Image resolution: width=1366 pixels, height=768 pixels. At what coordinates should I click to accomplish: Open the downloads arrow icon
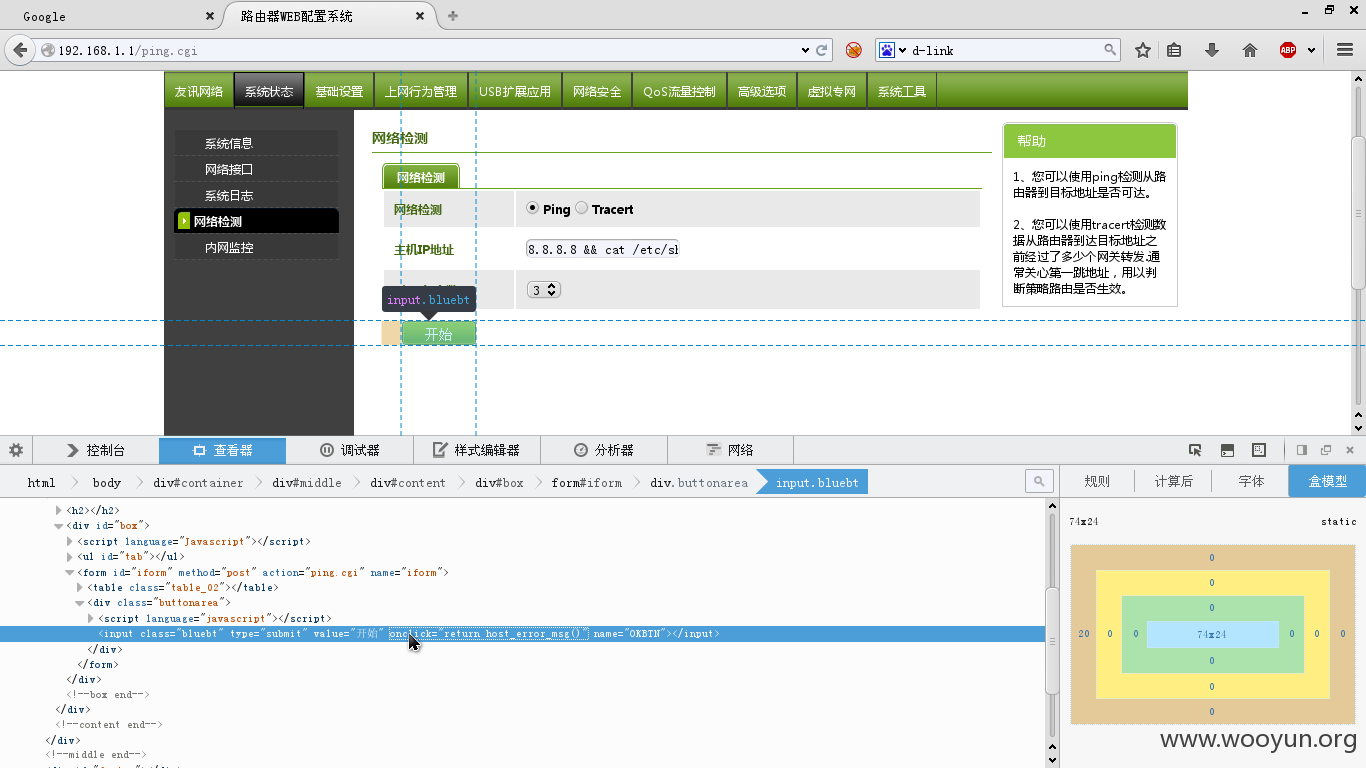tap(1212, 50)
